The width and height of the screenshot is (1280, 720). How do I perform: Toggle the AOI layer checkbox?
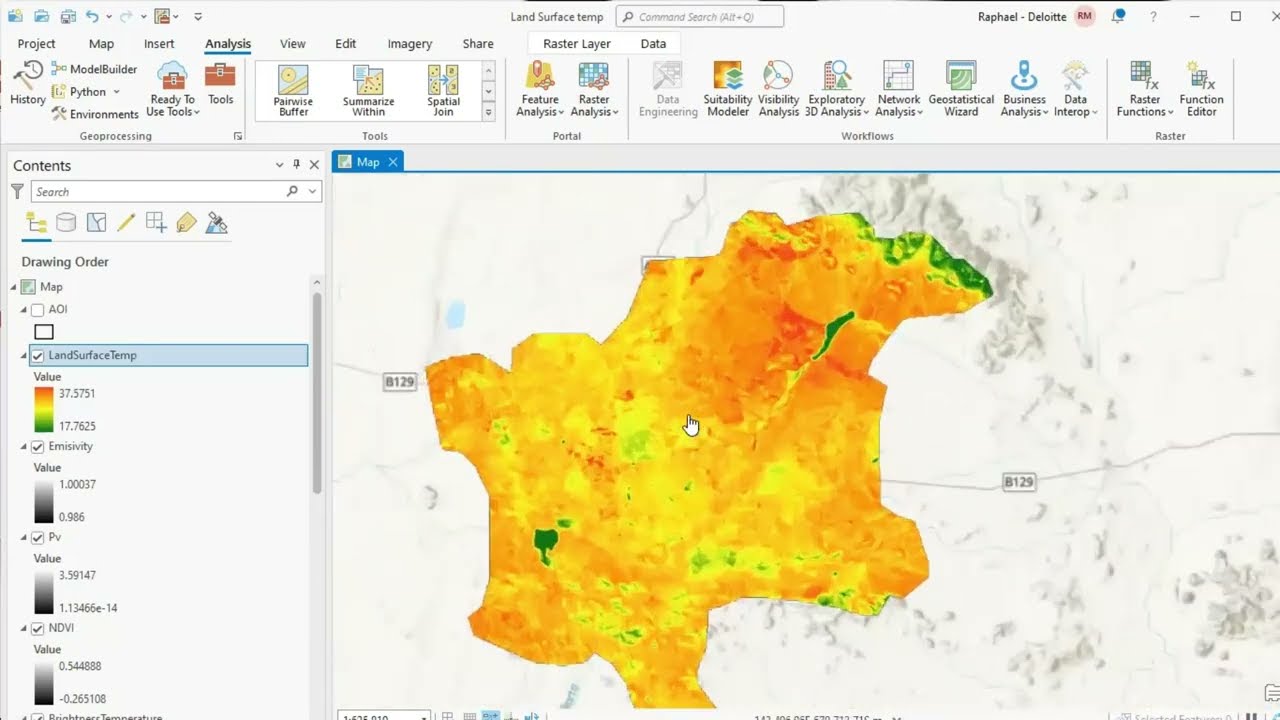coord(38,310)
